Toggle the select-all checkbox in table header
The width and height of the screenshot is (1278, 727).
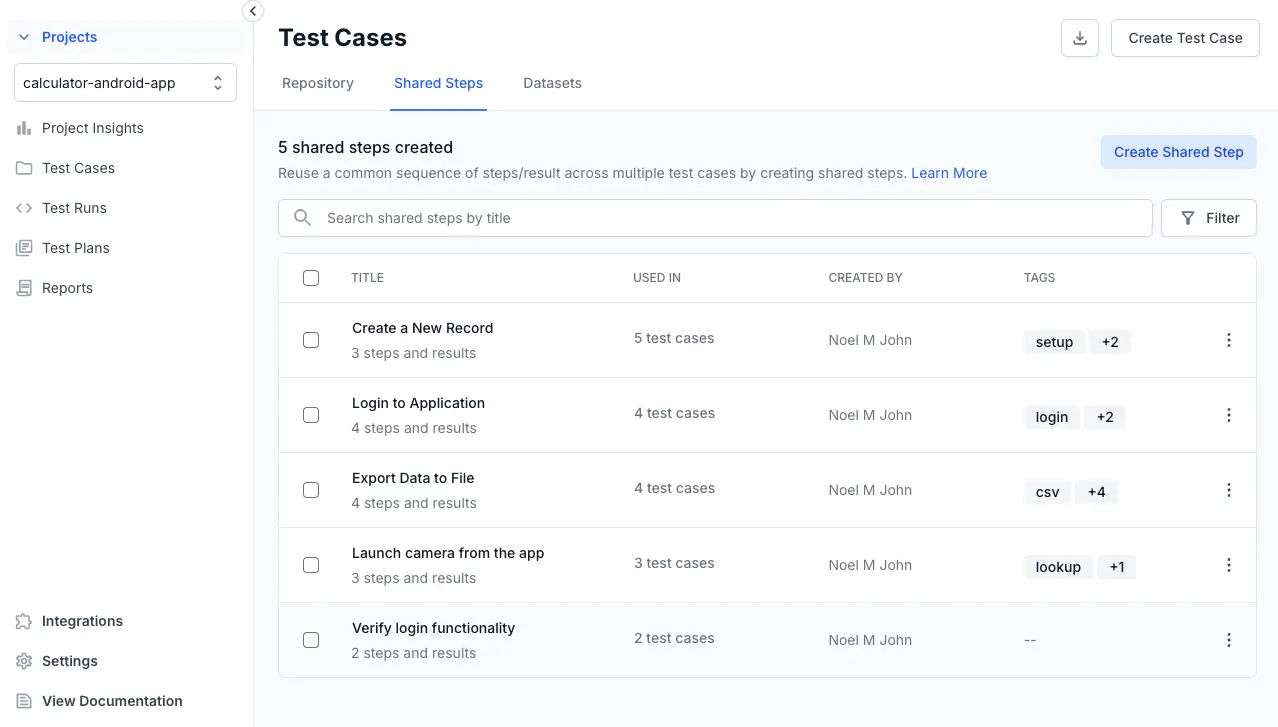click(x=311, y=278)
